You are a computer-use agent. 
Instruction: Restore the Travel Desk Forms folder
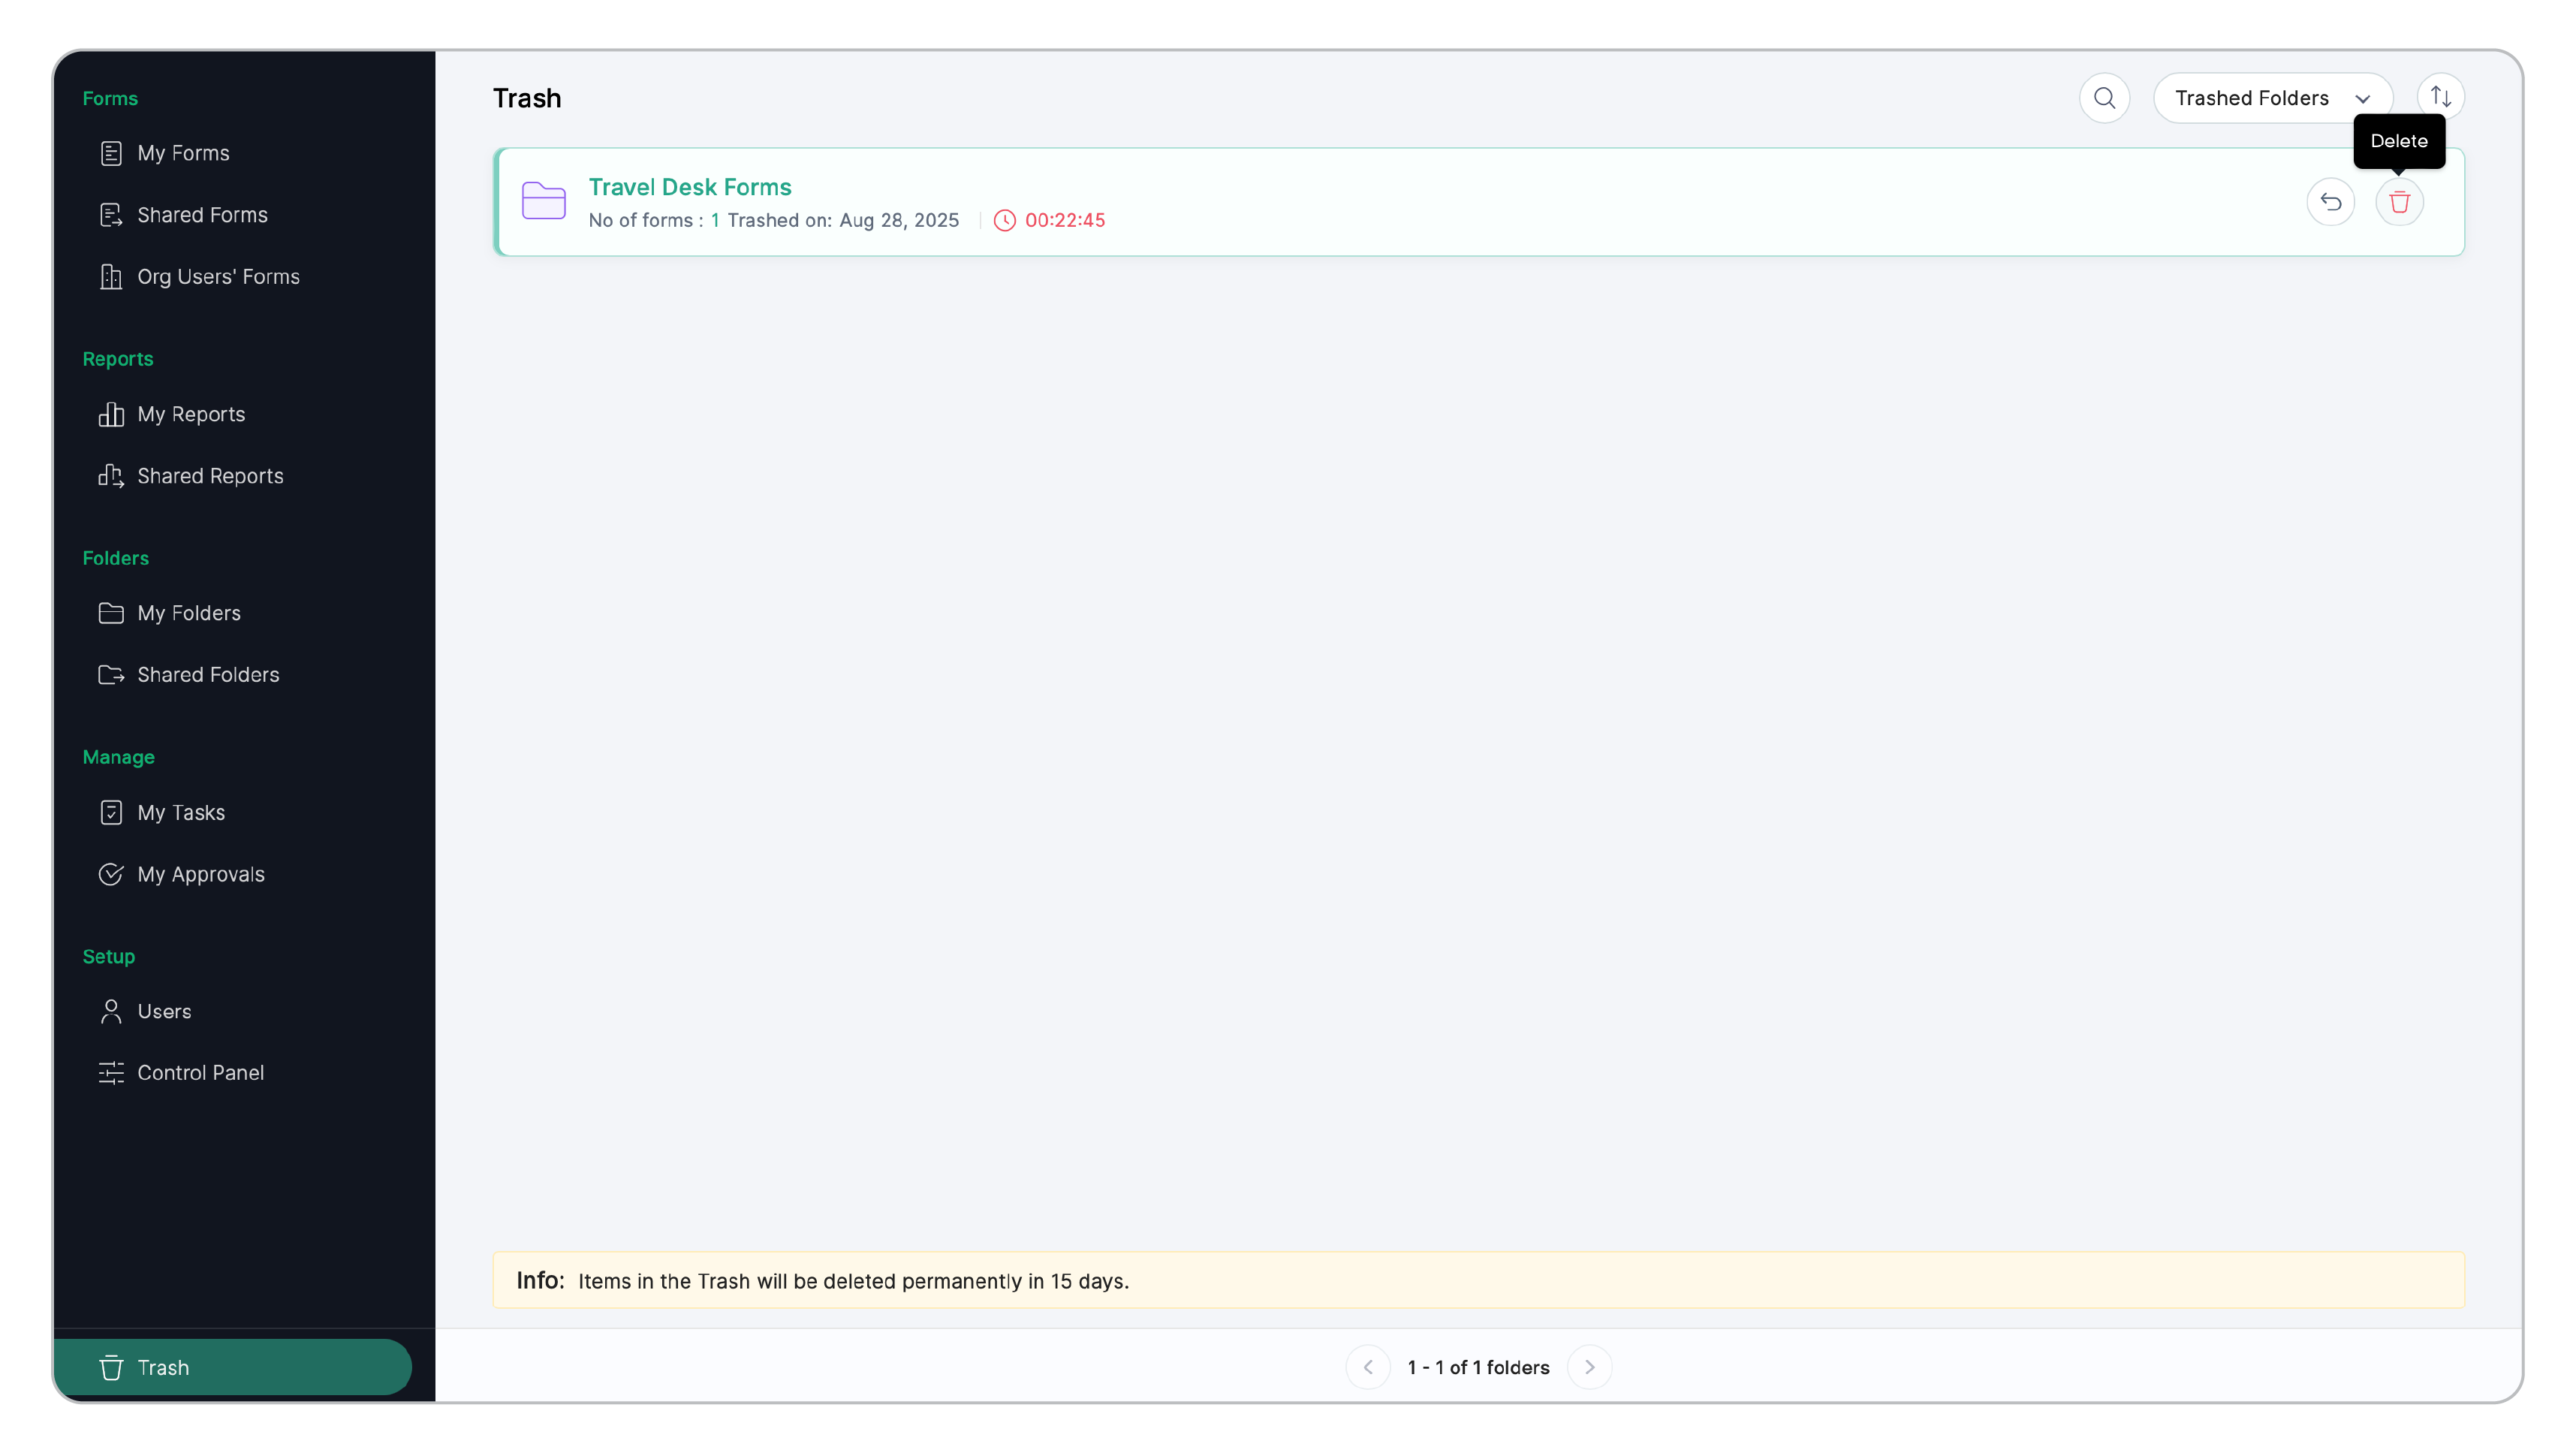tap(2330, 202)
